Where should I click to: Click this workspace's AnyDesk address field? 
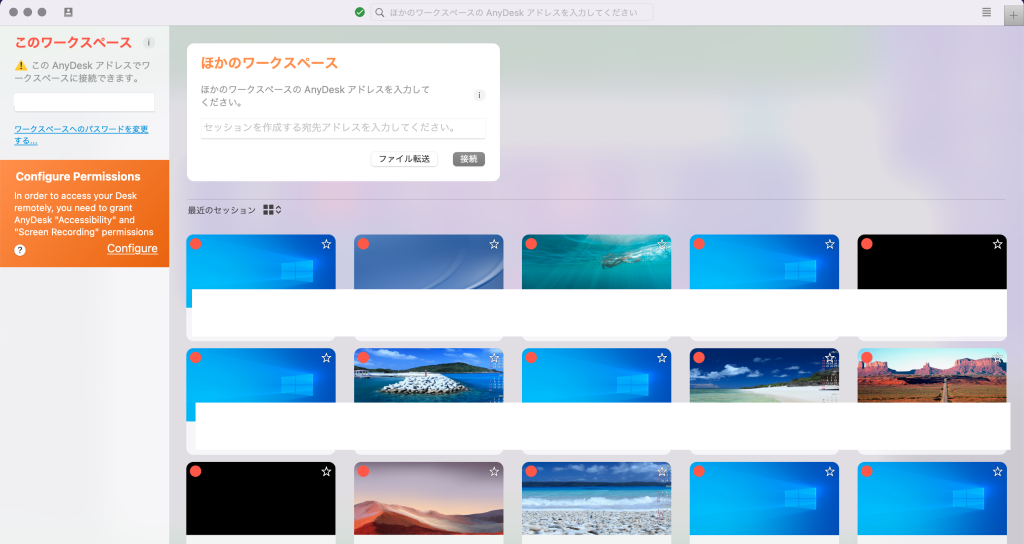pos(84,102)
